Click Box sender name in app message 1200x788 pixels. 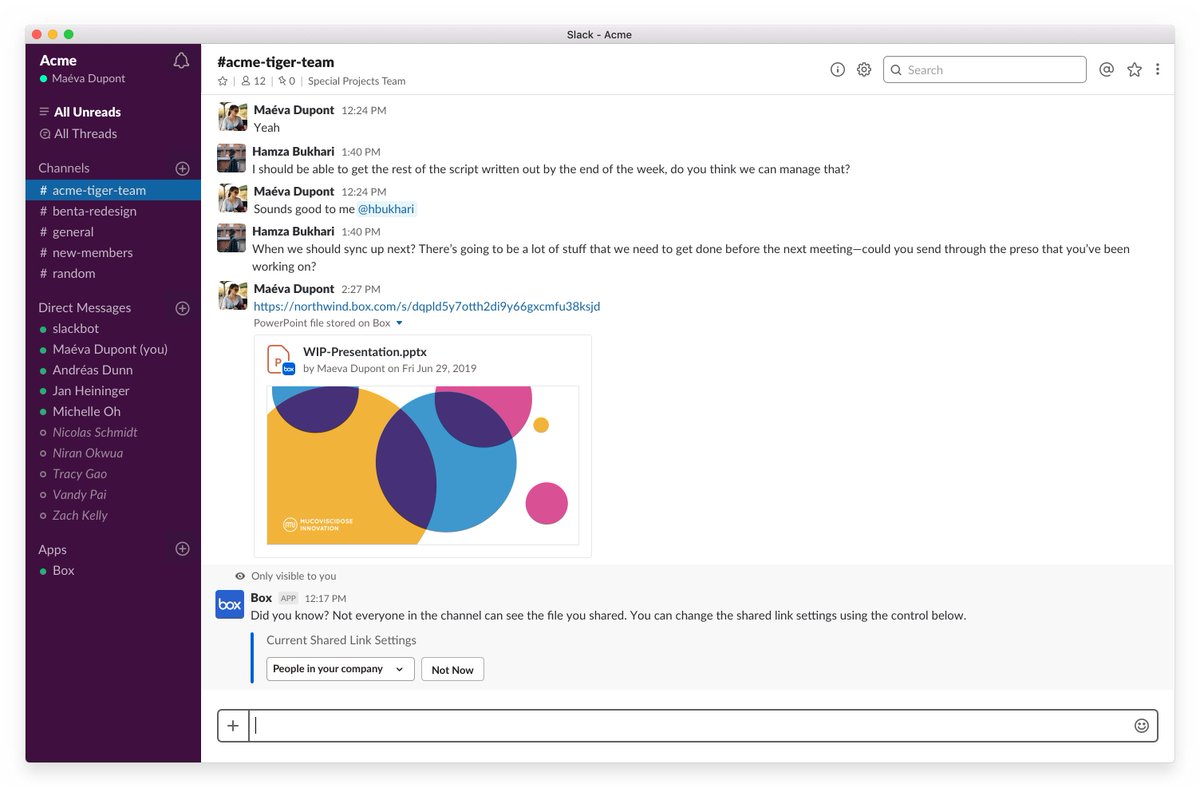tap(261, 598)
